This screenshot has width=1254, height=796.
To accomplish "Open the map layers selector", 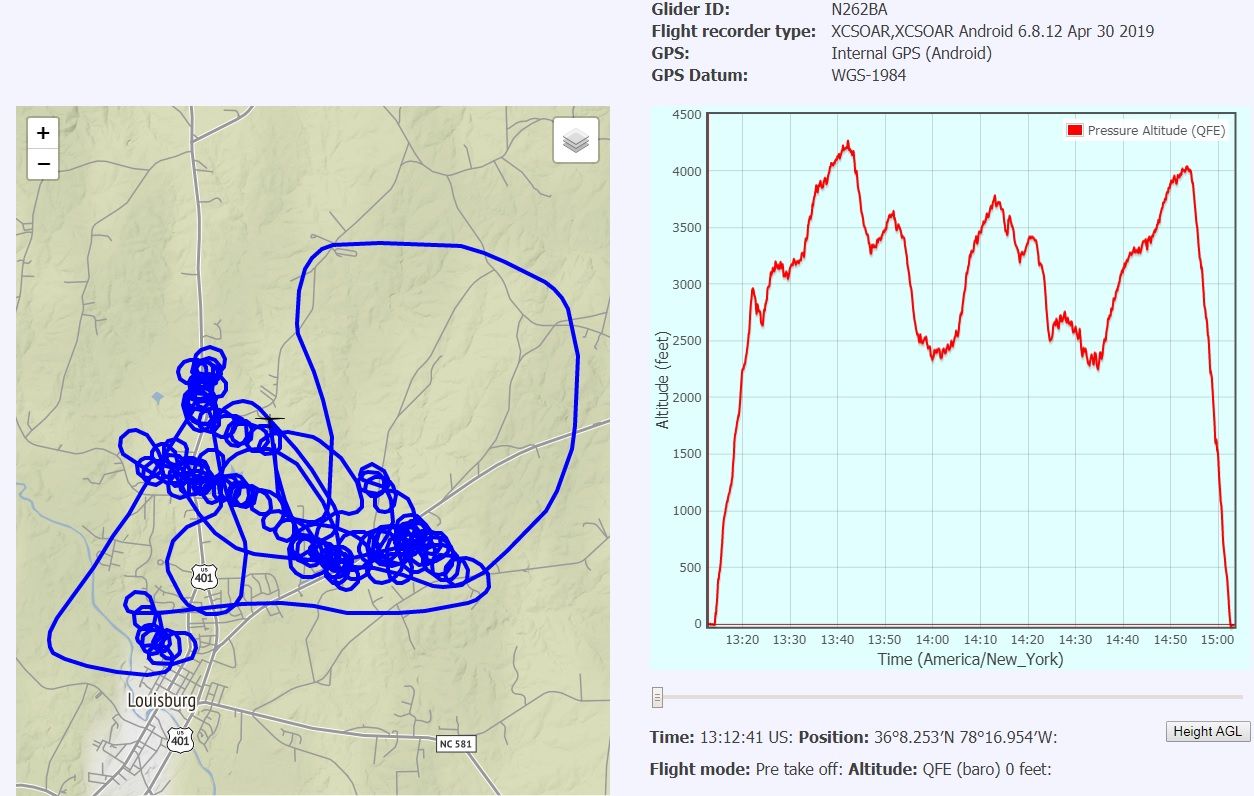I will pyautogui.click(x=575, y=141).
